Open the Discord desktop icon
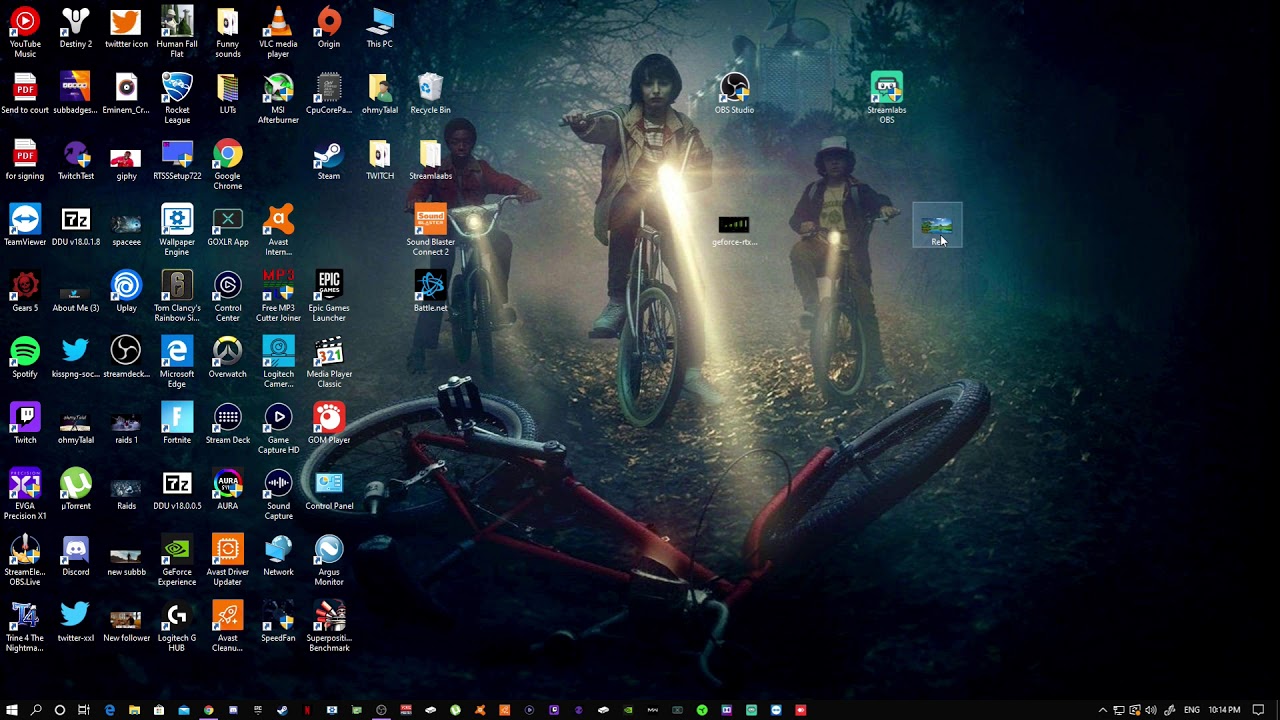 pos(75,556)
